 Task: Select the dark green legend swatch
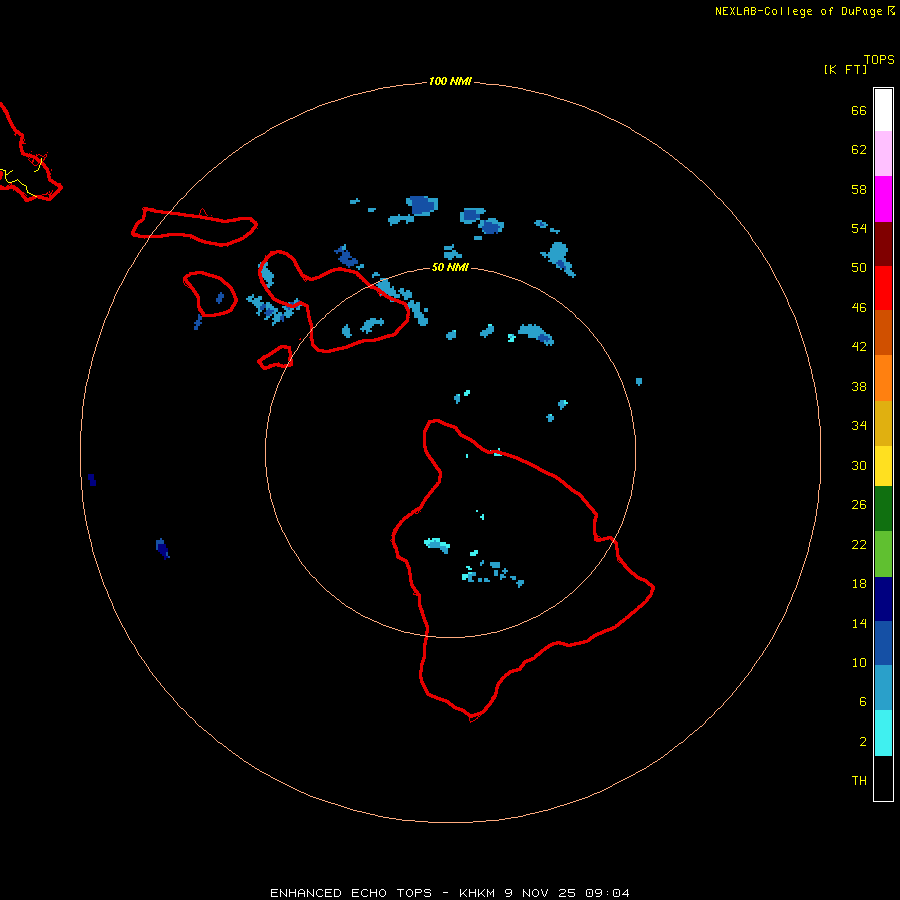coord(883,509)
